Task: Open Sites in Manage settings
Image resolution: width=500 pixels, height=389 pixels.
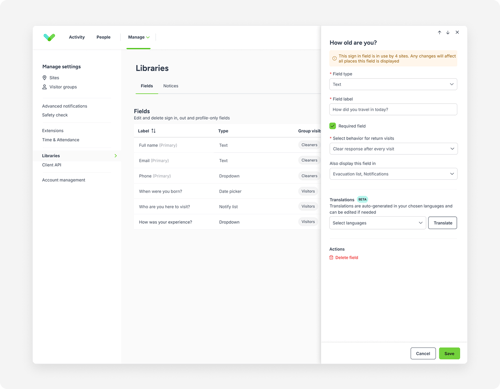Action: point(54,78)
